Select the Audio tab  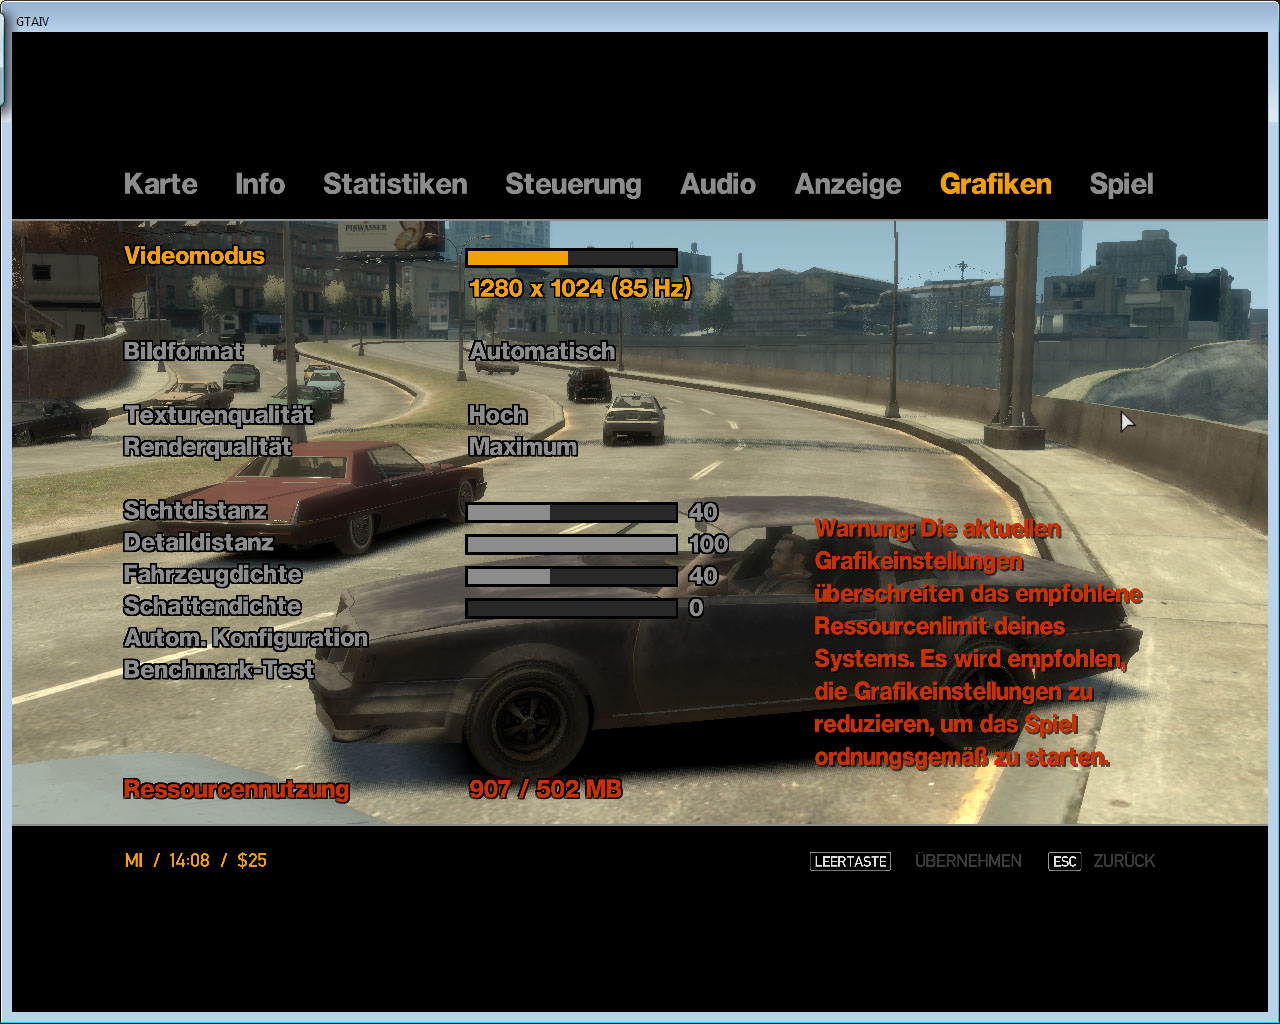tap(718, 184)
